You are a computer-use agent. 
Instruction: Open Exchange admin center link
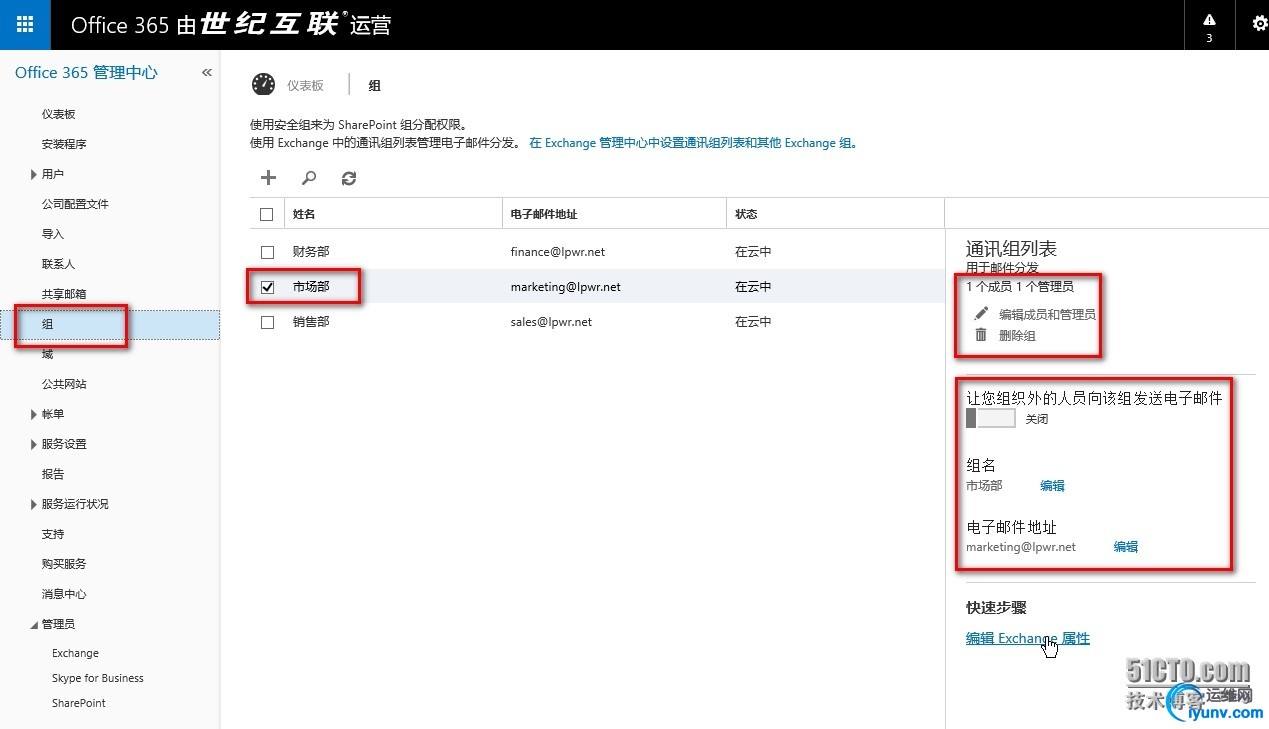(75, 653)
